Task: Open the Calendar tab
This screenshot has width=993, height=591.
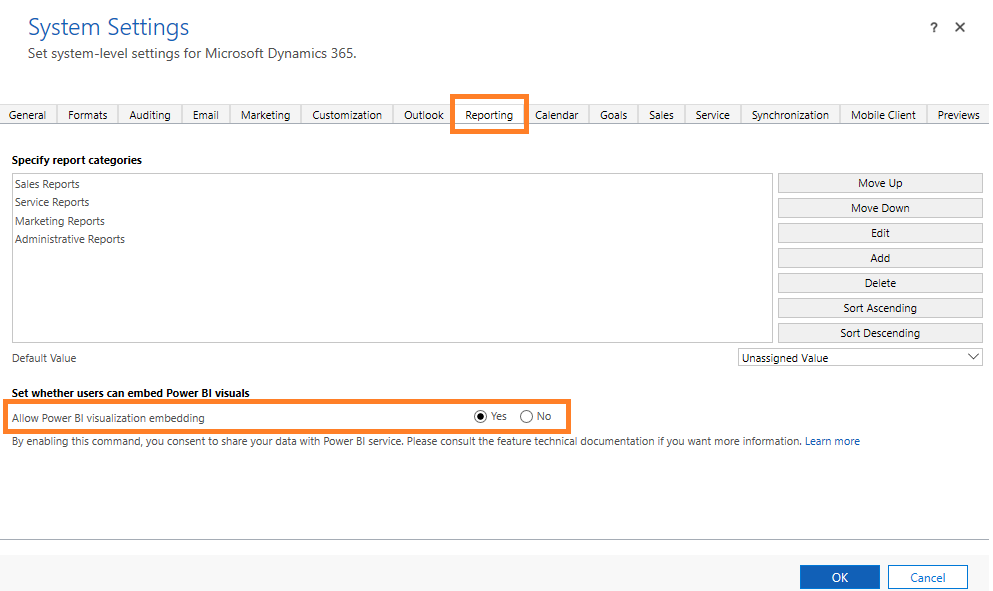Action: 557,115
